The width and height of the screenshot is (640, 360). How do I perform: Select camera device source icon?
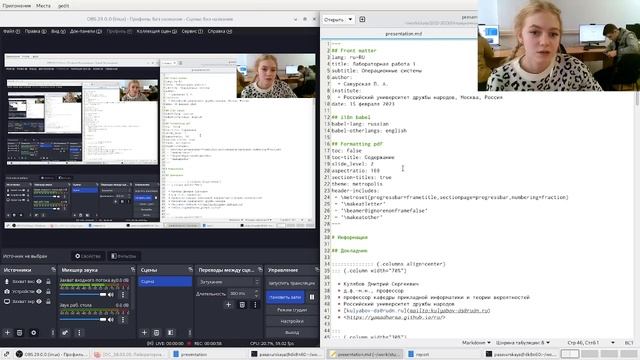[x=7, y=291]
